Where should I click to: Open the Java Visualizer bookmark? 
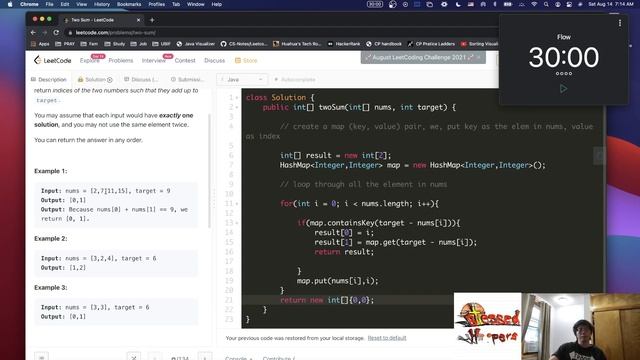click(x=196, y=44)
